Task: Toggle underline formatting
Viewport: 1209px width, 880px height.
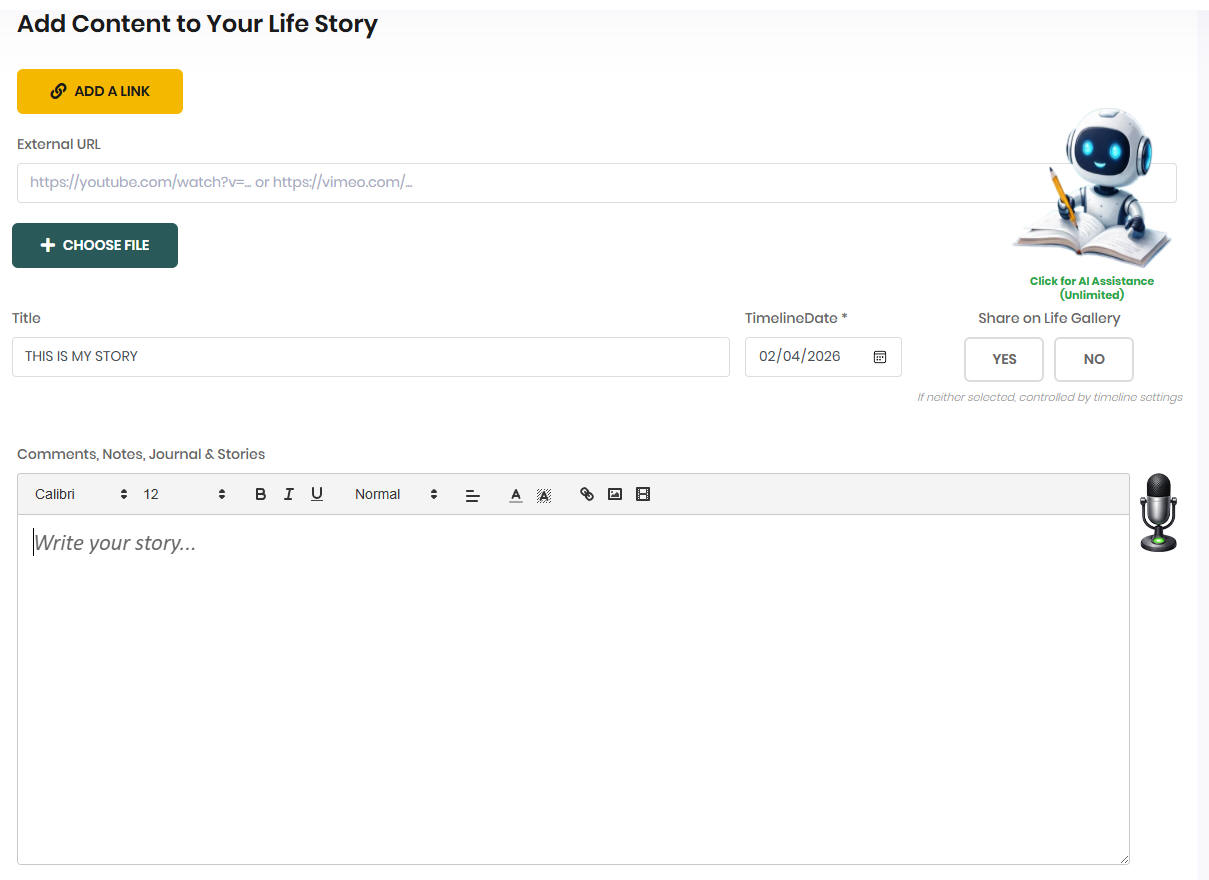Action: pos(316,493)
